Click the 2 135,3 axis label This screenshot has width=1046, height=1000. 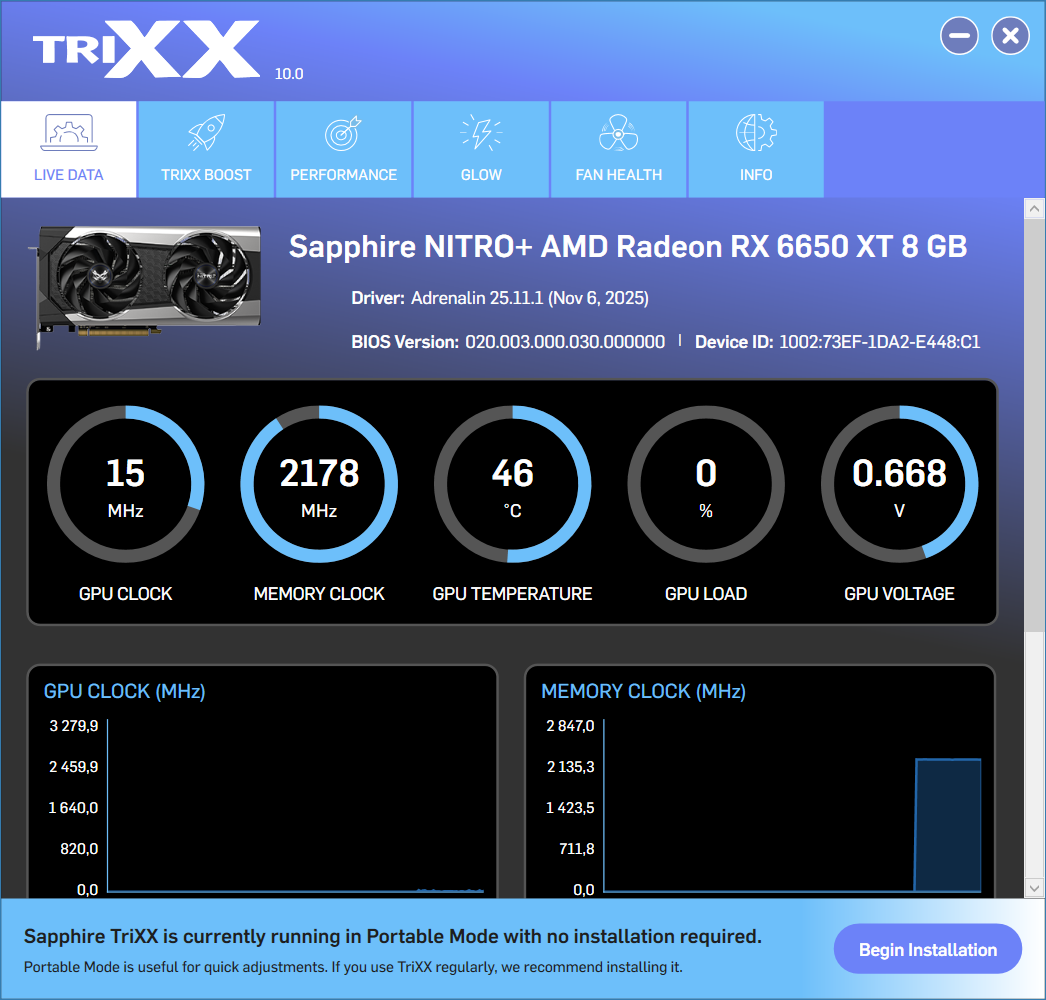pos(570,767)
